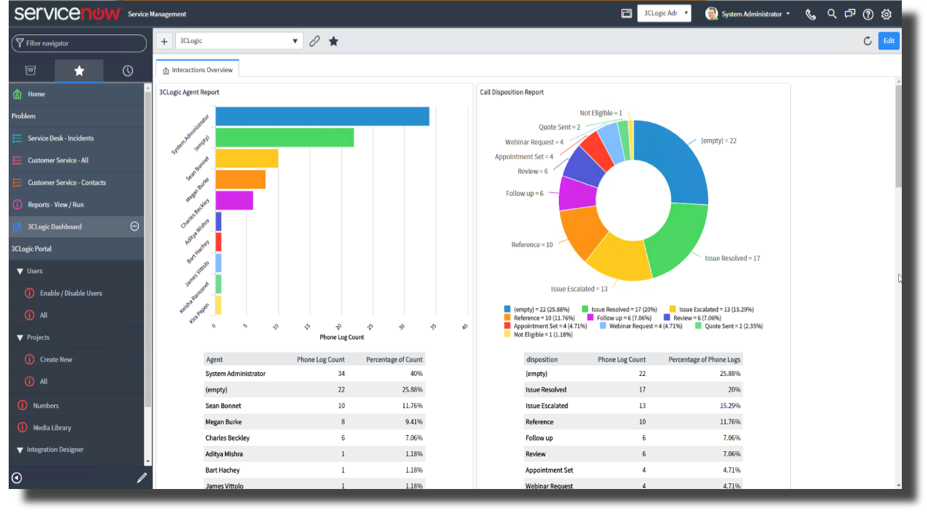The width and height of the screenshot is (927, 522).
Task: Click Charles Beckley table row
Action: pos(314,437)
